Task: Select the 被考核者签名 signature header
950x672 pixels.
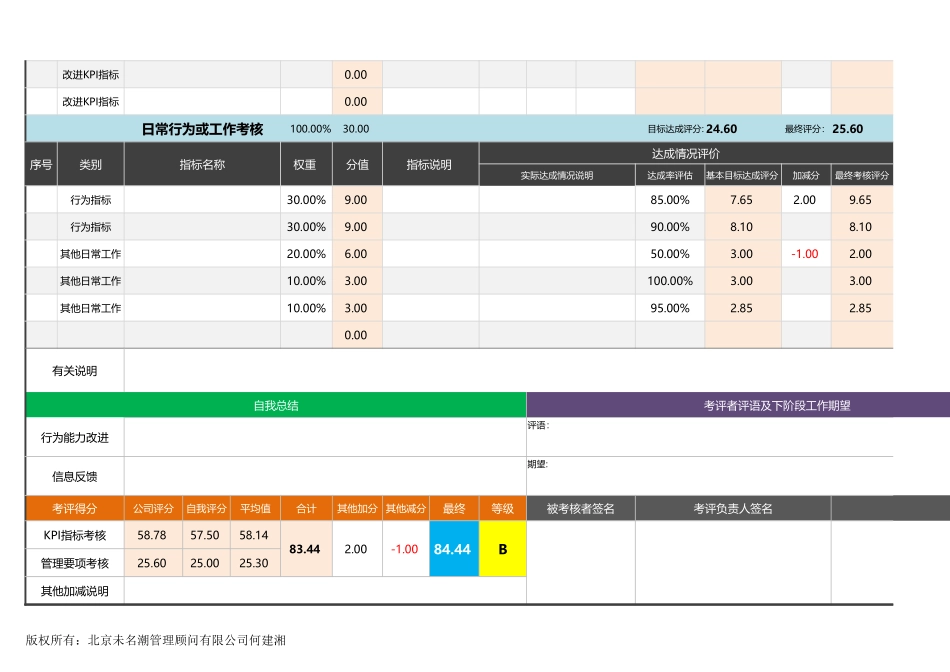Action: point(581,509)
